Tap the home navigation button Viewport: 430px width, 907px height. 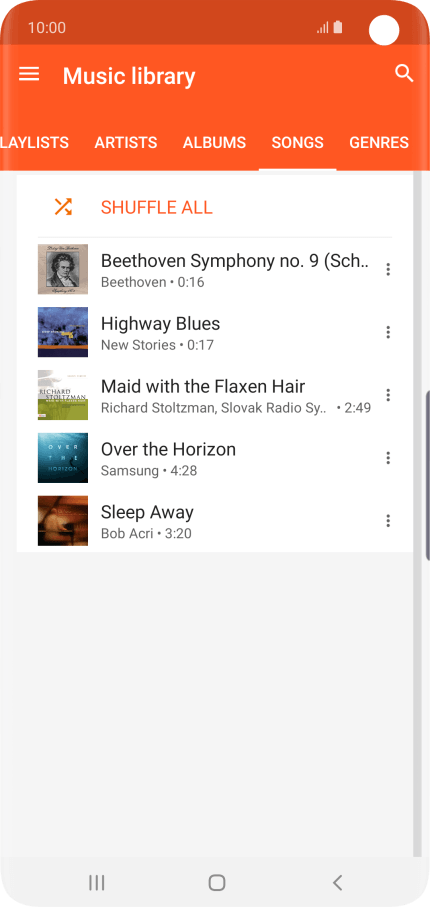point(216,882)
